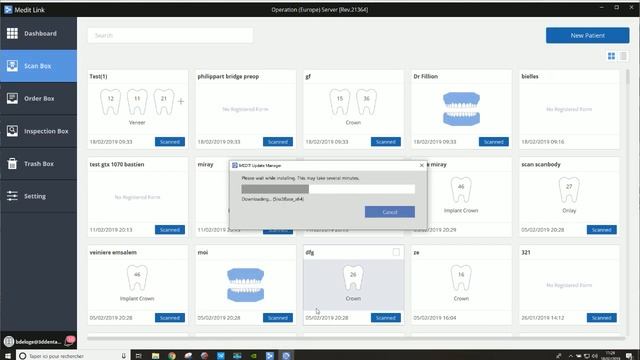Open the bielles patient card
The width and height of the screenshot is (640, 360).
(x=569, y=109)
